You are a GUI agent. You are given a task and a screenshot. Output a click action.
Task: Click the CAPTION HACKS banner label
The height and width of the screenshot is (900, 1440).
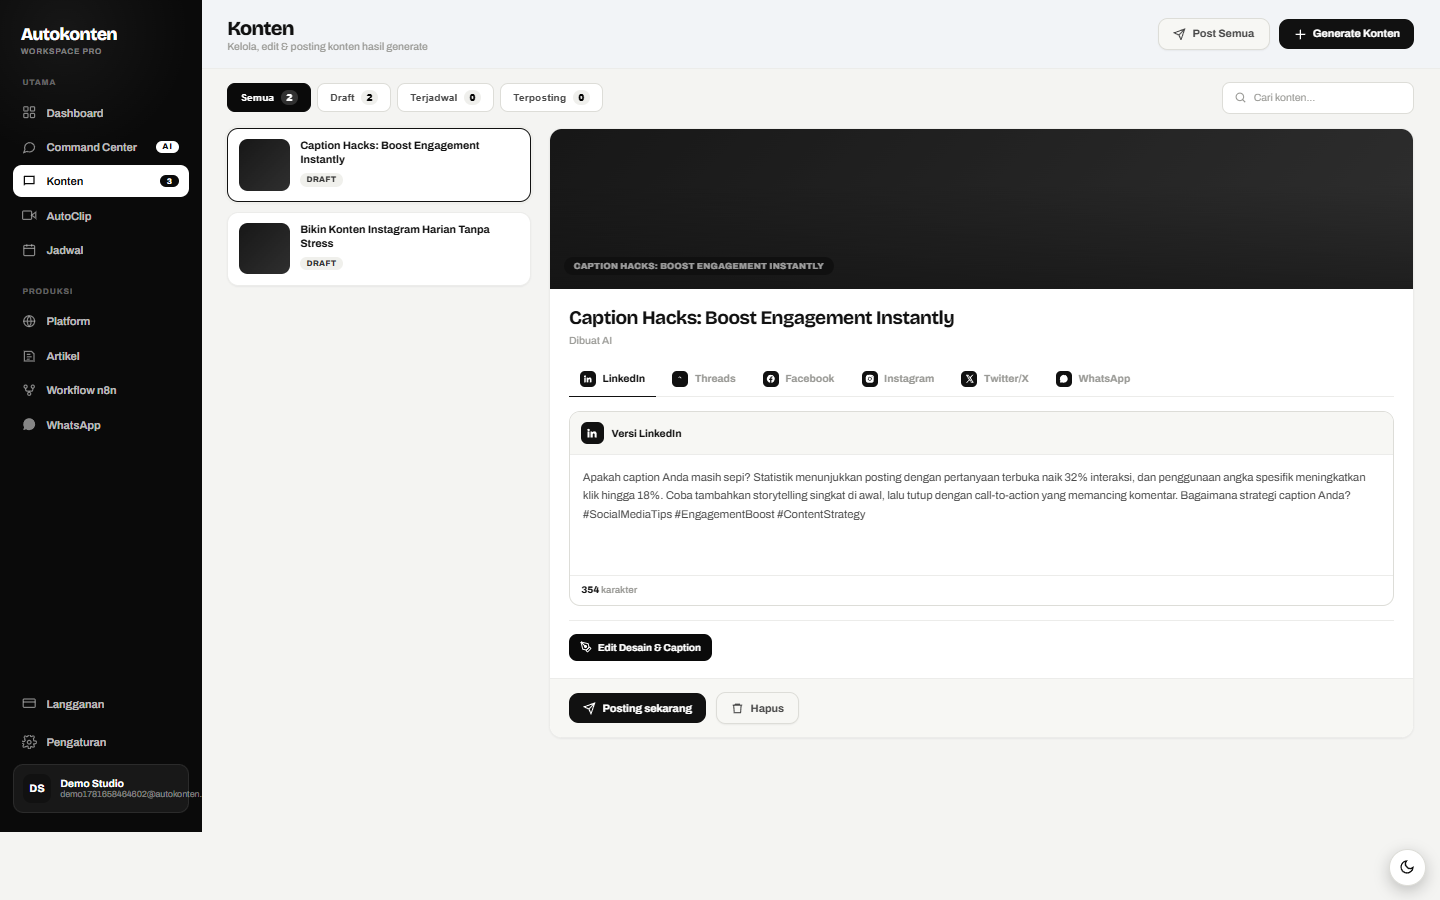coord(698,266)
